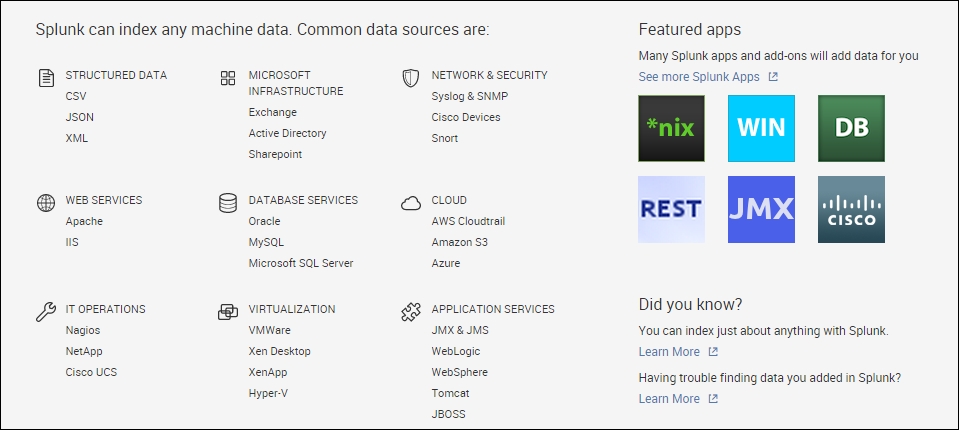Open the DB featured app tile
The width and height of the screenshot is (959, 430).
point(851,128)
